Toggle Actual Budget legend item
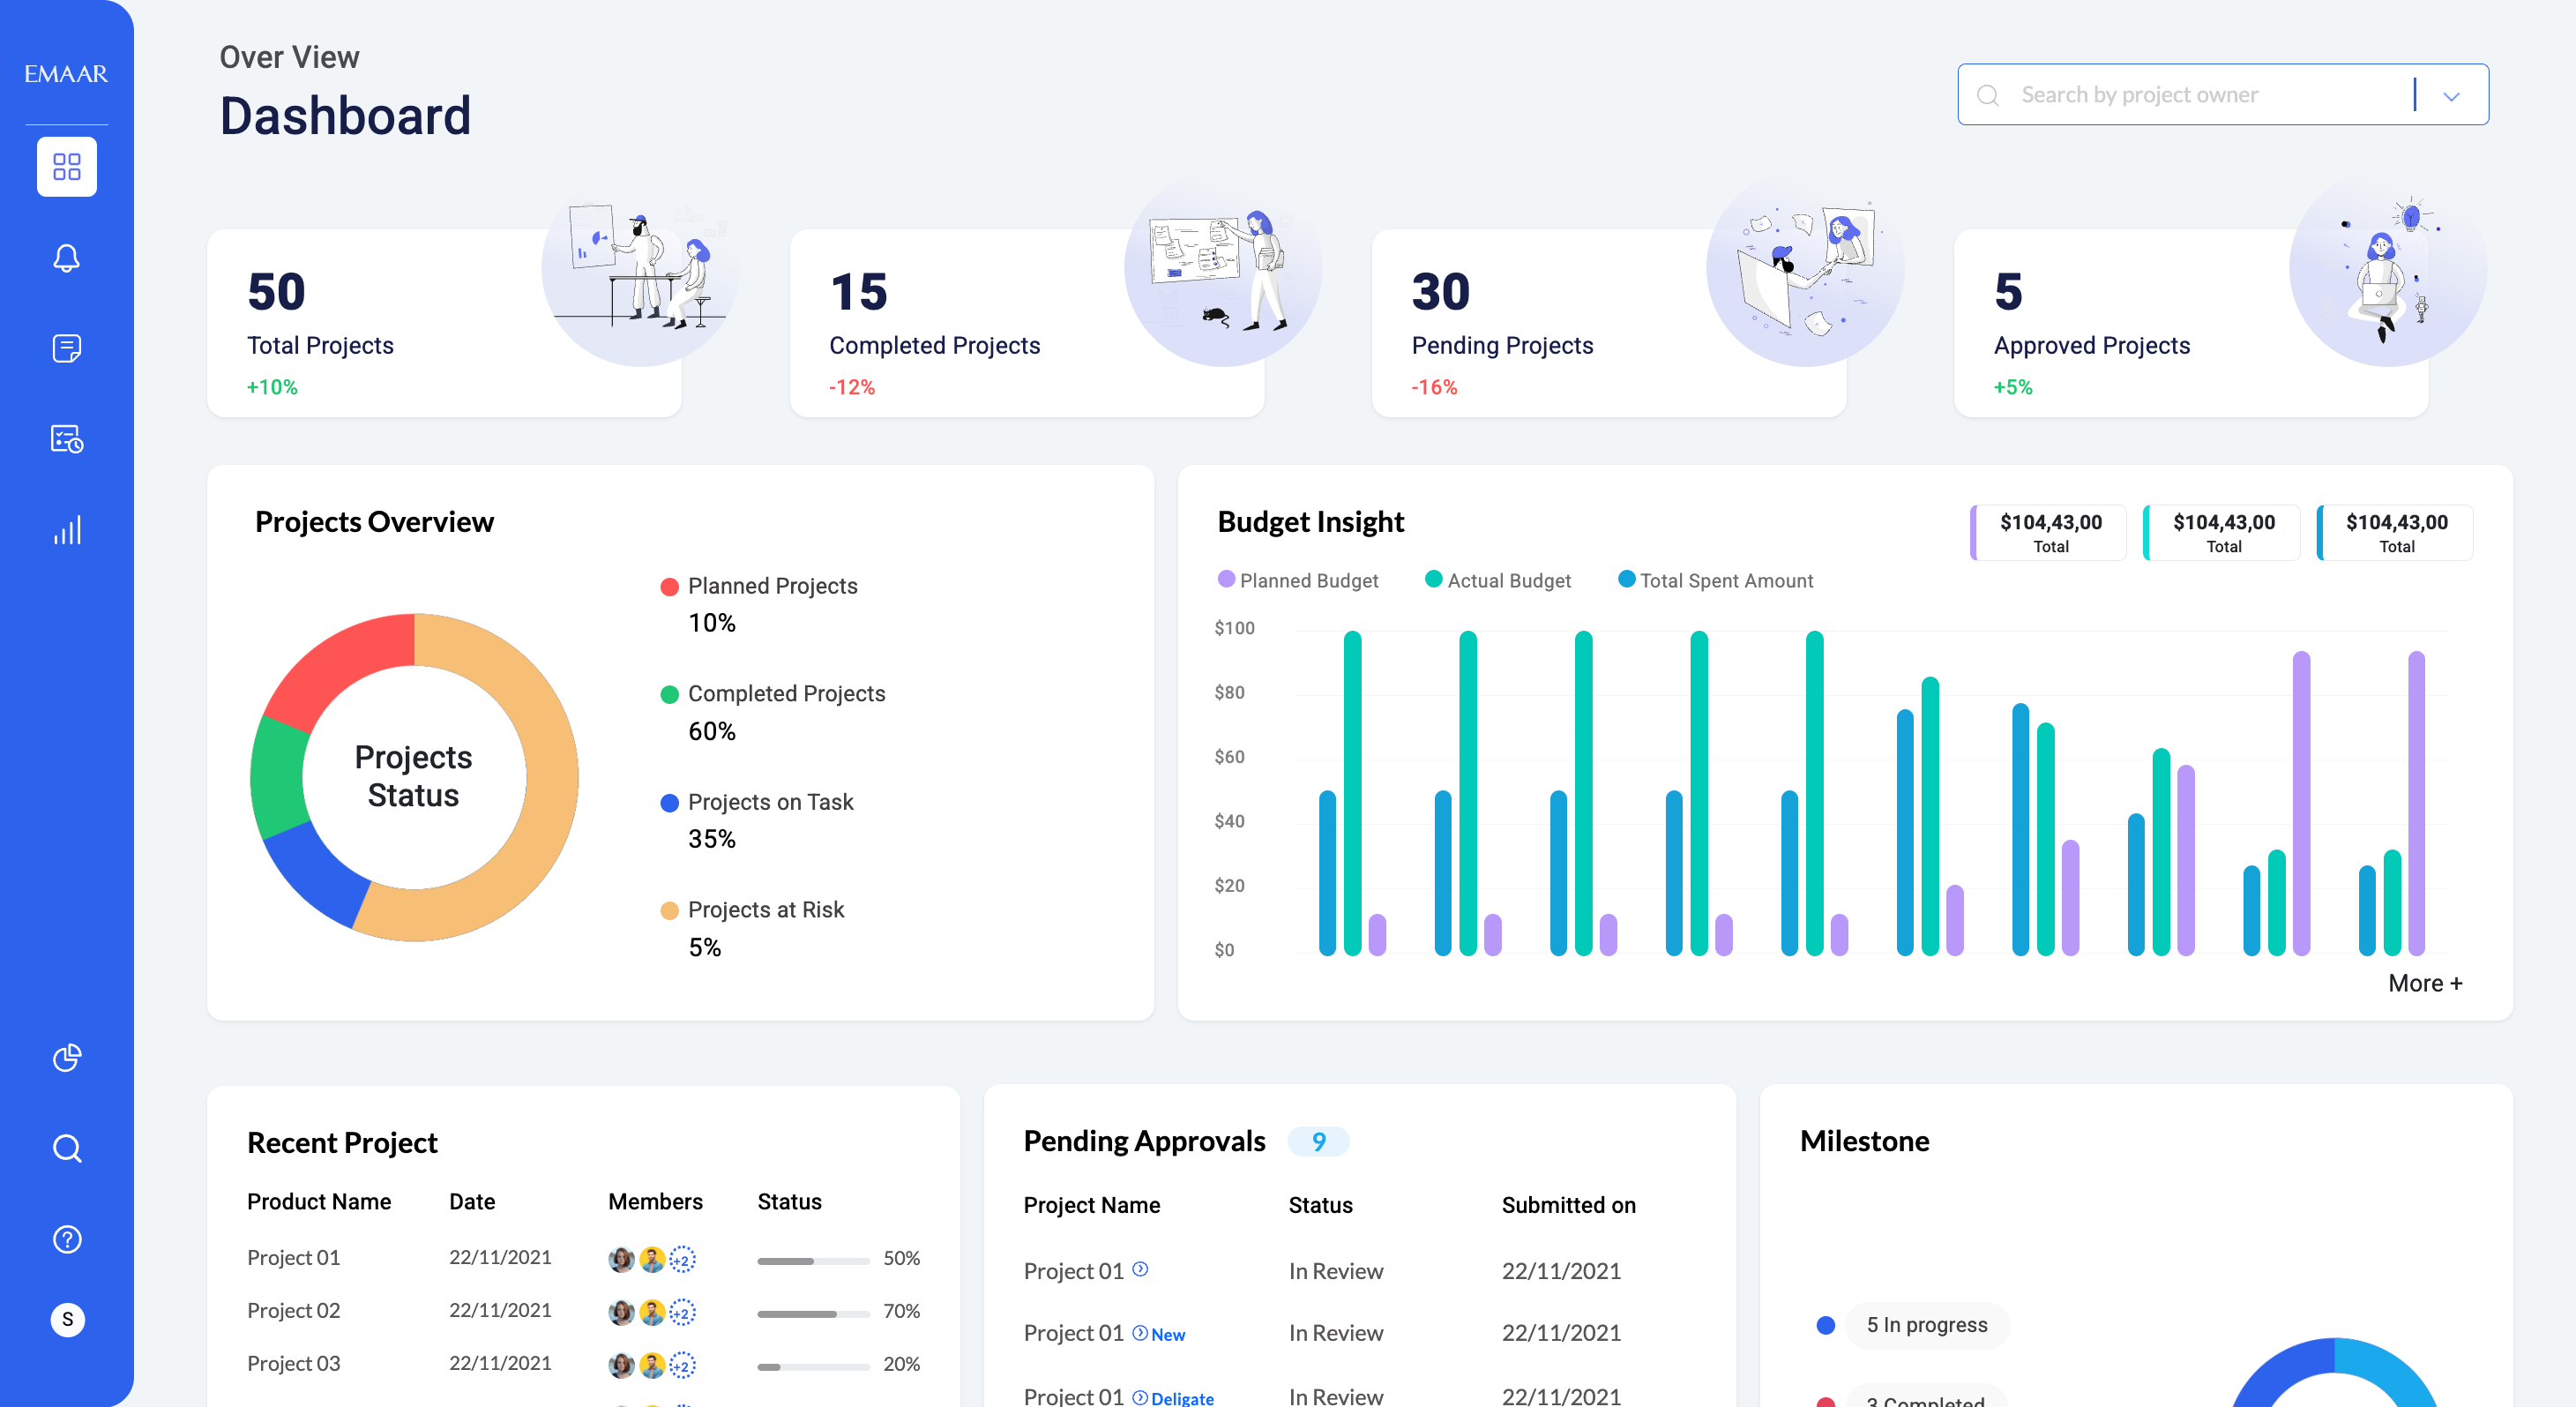The image size is (2576, 1407). pos(1498,580)
